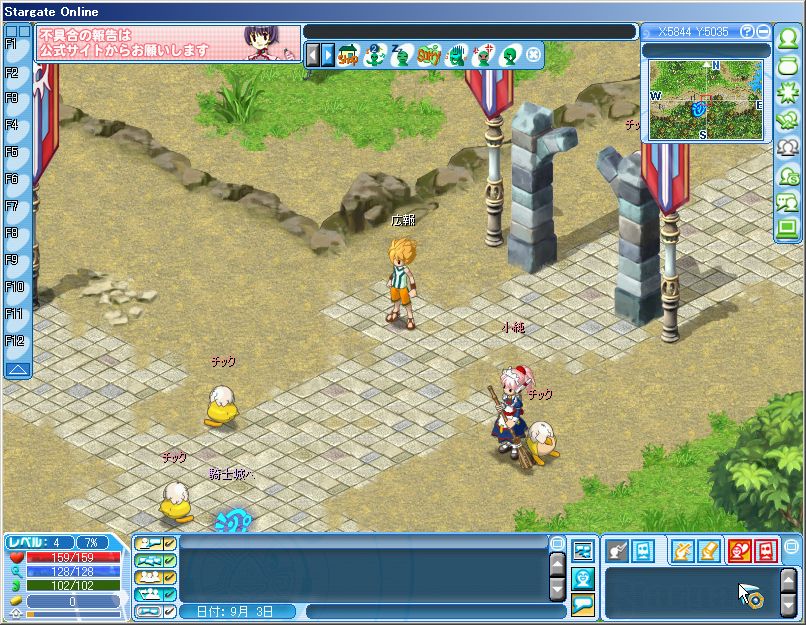Select the bottom gray channel icon
806x625 pixels.
point(150,611)
